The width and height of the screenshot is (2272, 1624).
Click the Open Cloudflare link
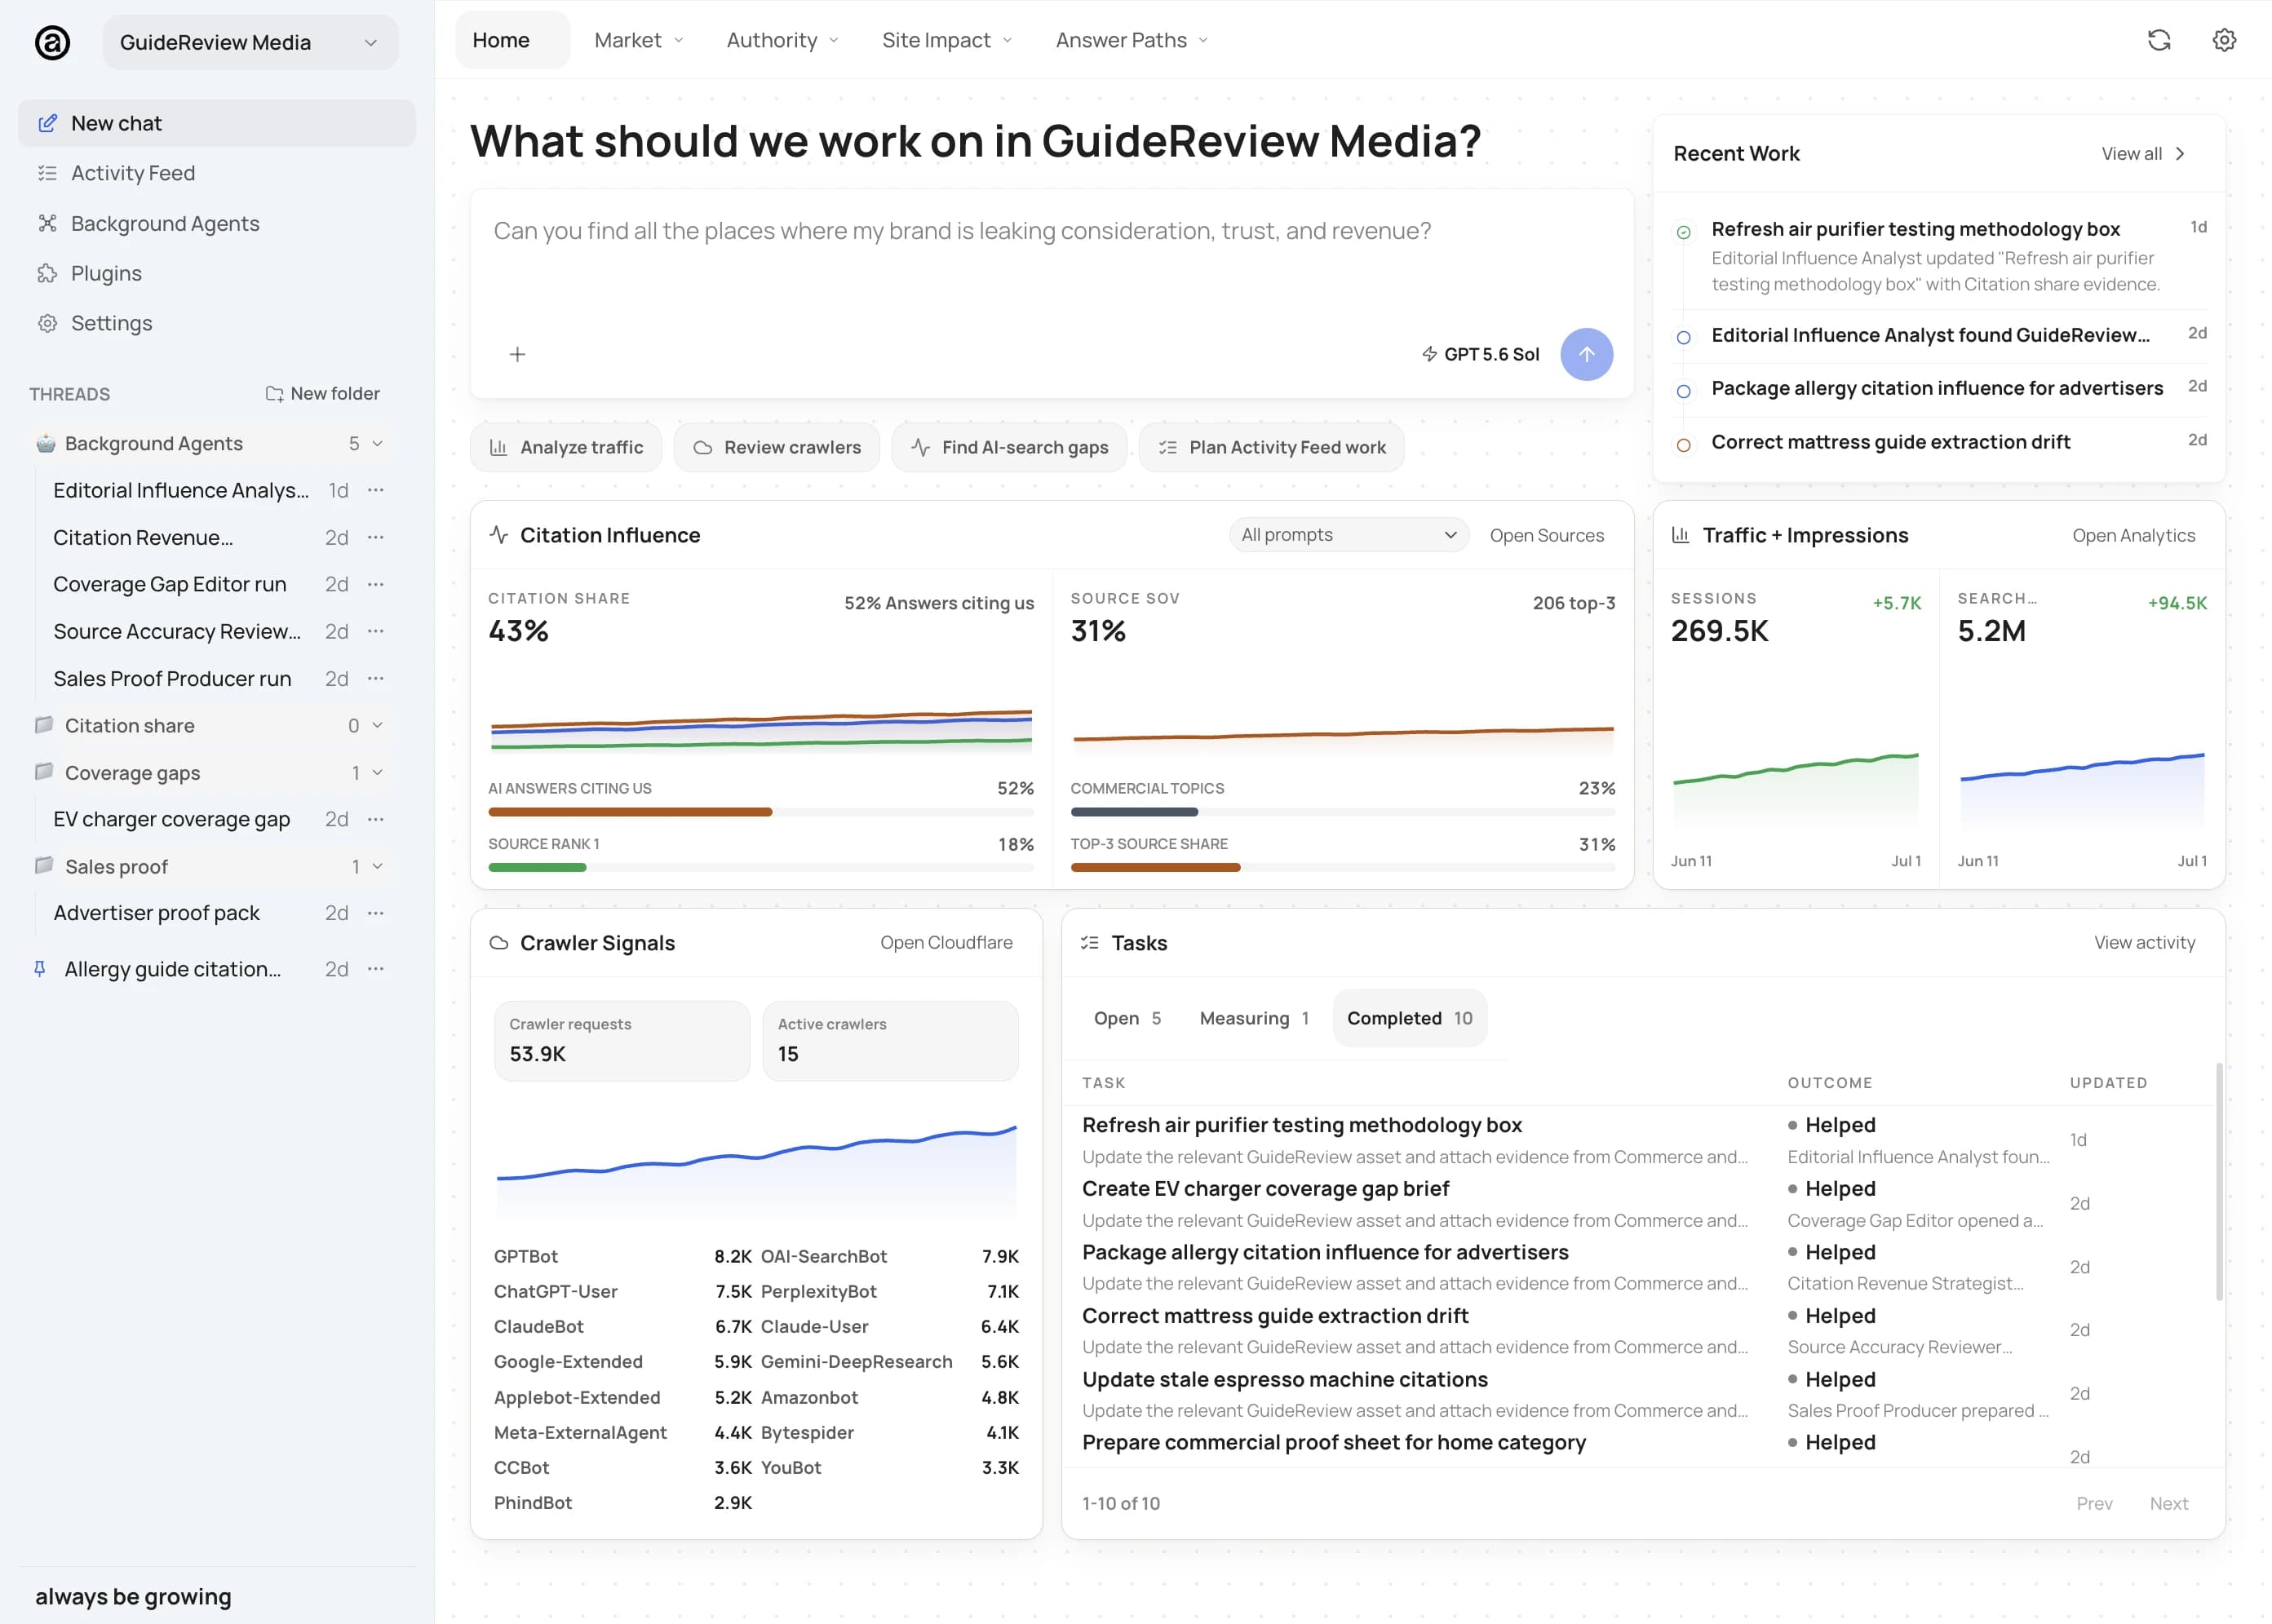tap(946, 943)
